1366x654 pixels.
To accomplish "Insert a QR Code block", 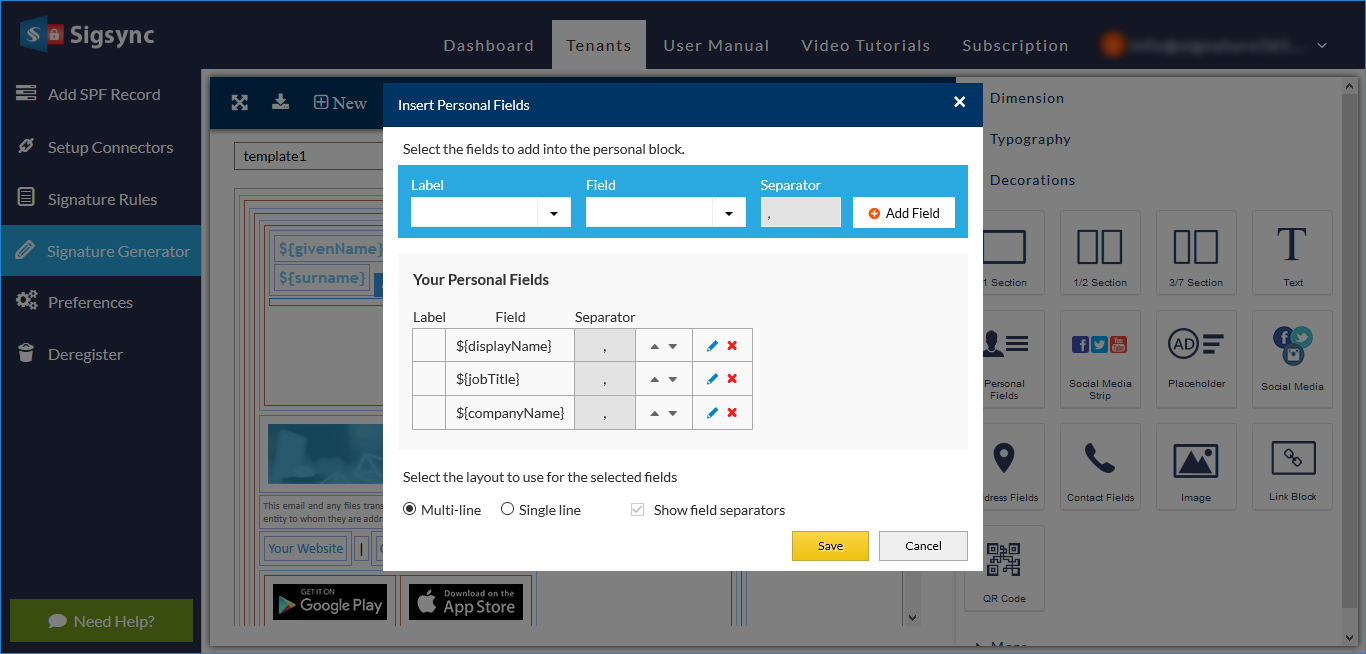I will [x=1004, y=568].
